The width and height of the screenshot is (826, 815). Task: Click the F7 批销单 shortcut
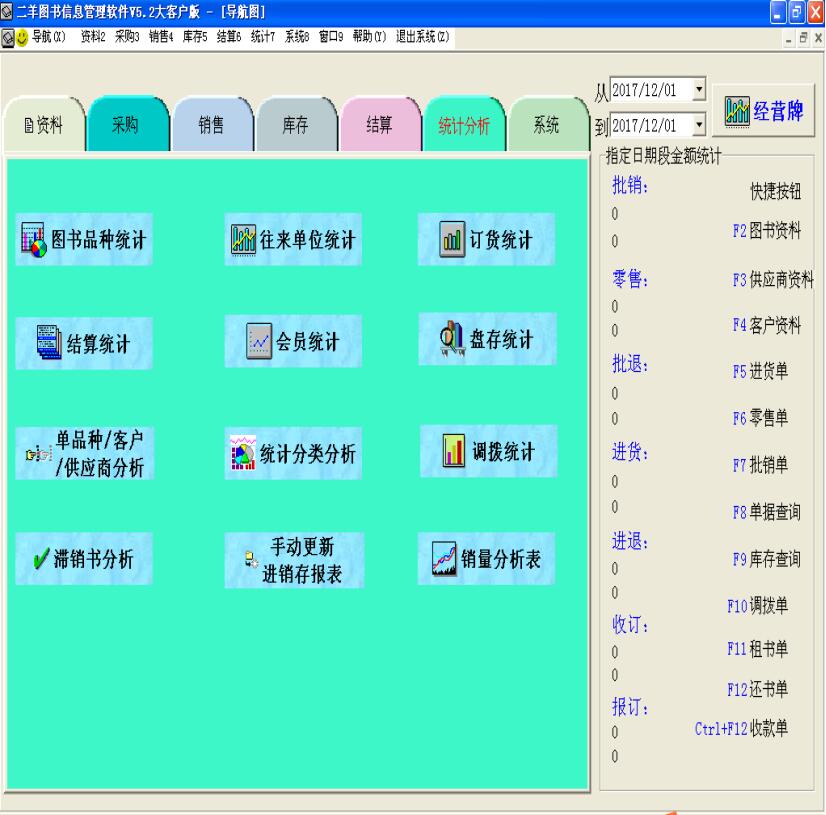[760, 465]
